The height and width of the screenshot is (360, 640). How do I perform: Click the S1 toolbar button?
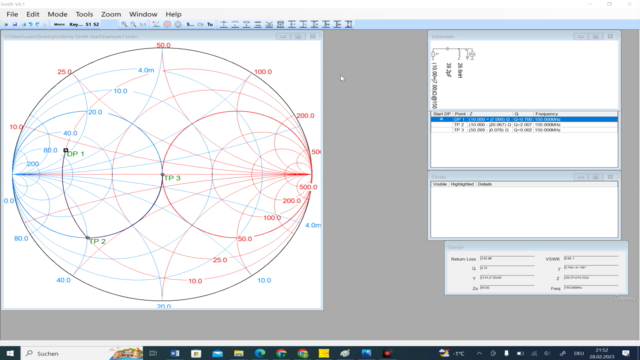click(x=88, y=24)
